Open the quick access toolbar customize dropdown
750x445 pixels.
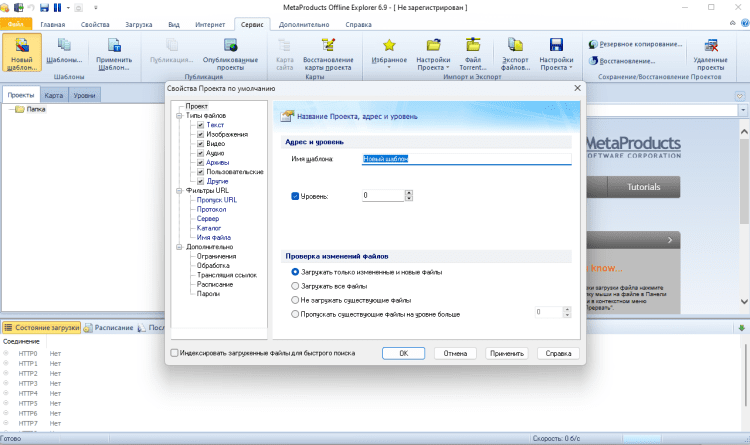tap(96, 8)
